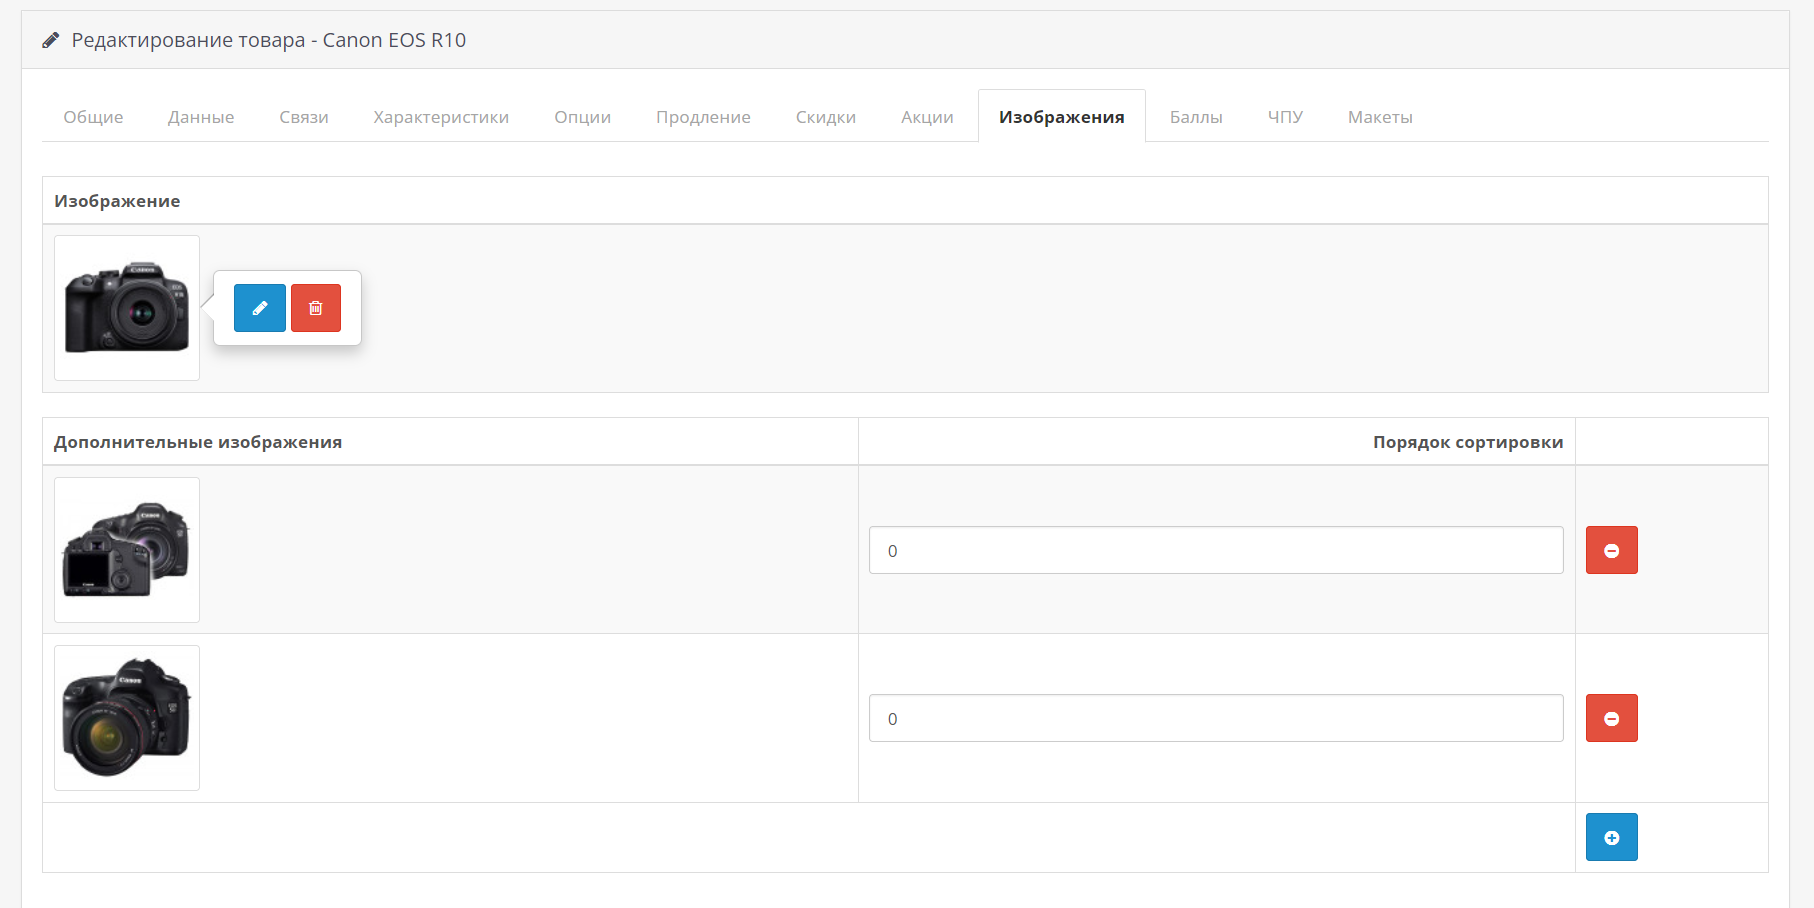
Task: Click the main Canon EOS R10 thumbnail
Action: (127, 308)
